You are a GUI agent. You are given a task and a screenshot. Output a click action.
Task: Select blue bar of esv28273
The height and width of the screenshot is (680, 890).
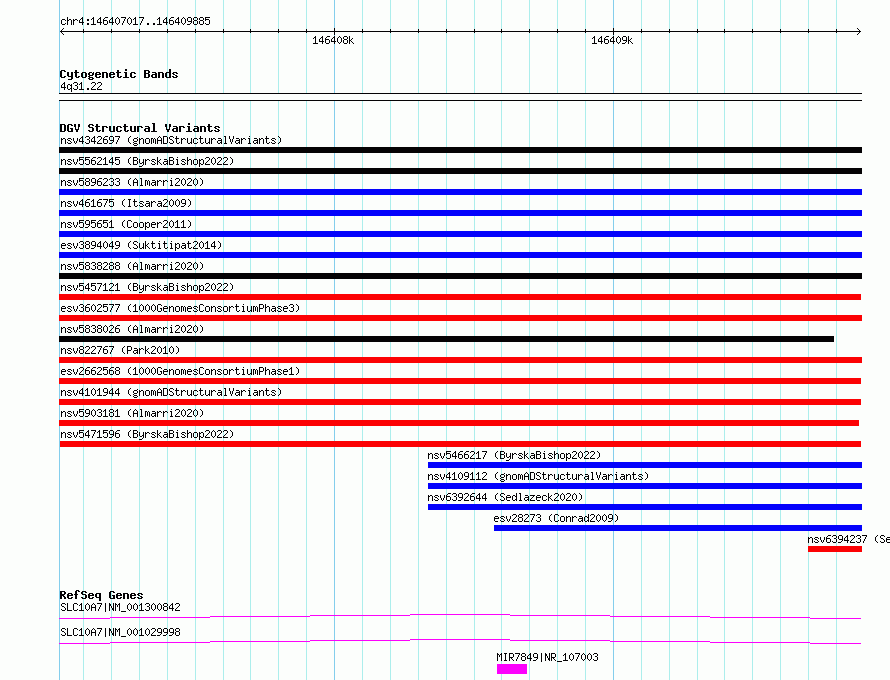(678, 528)
